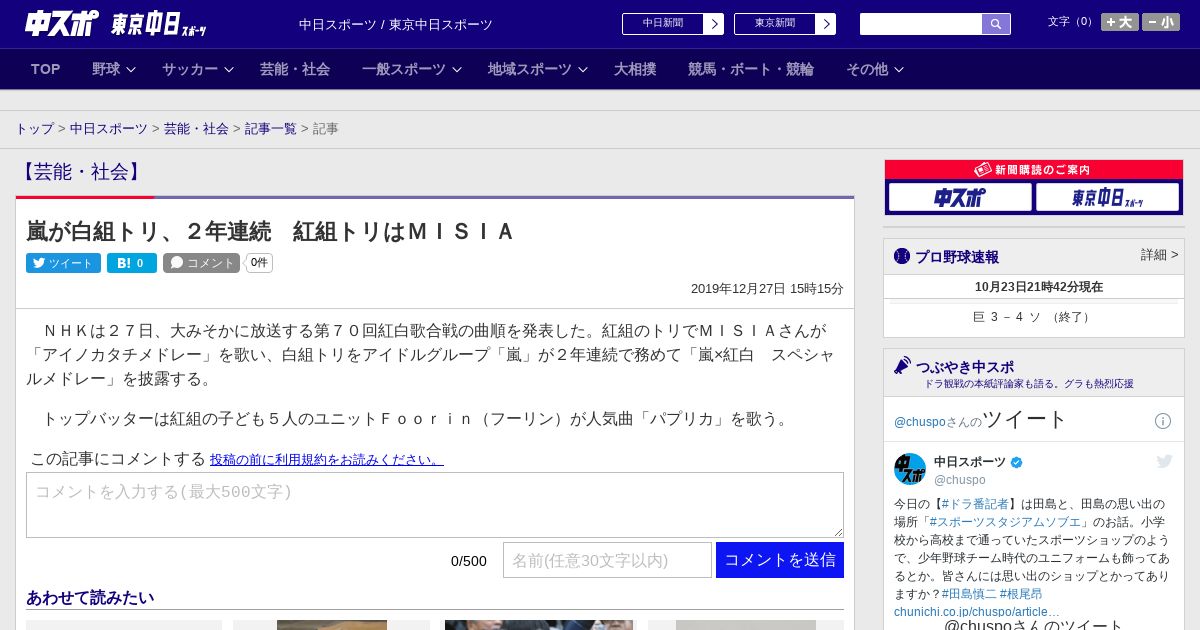
Task: Decrease font size with －小 button
Action: tap(1161, 22)
